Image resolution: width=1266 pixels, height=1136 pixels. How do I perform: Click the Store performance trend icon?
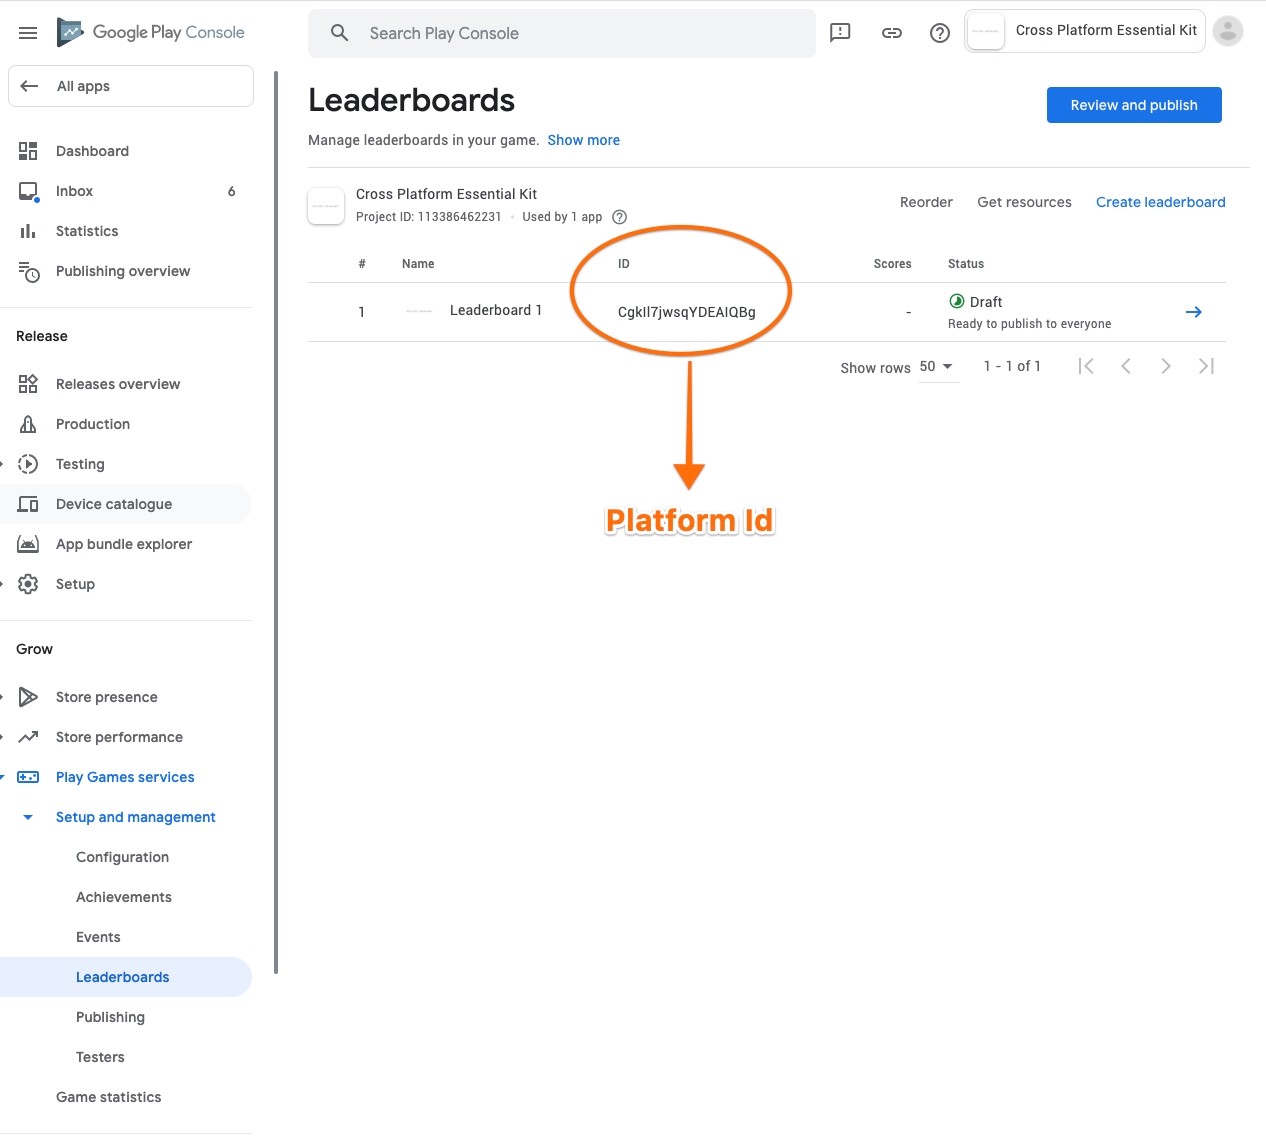click(28, 737)
